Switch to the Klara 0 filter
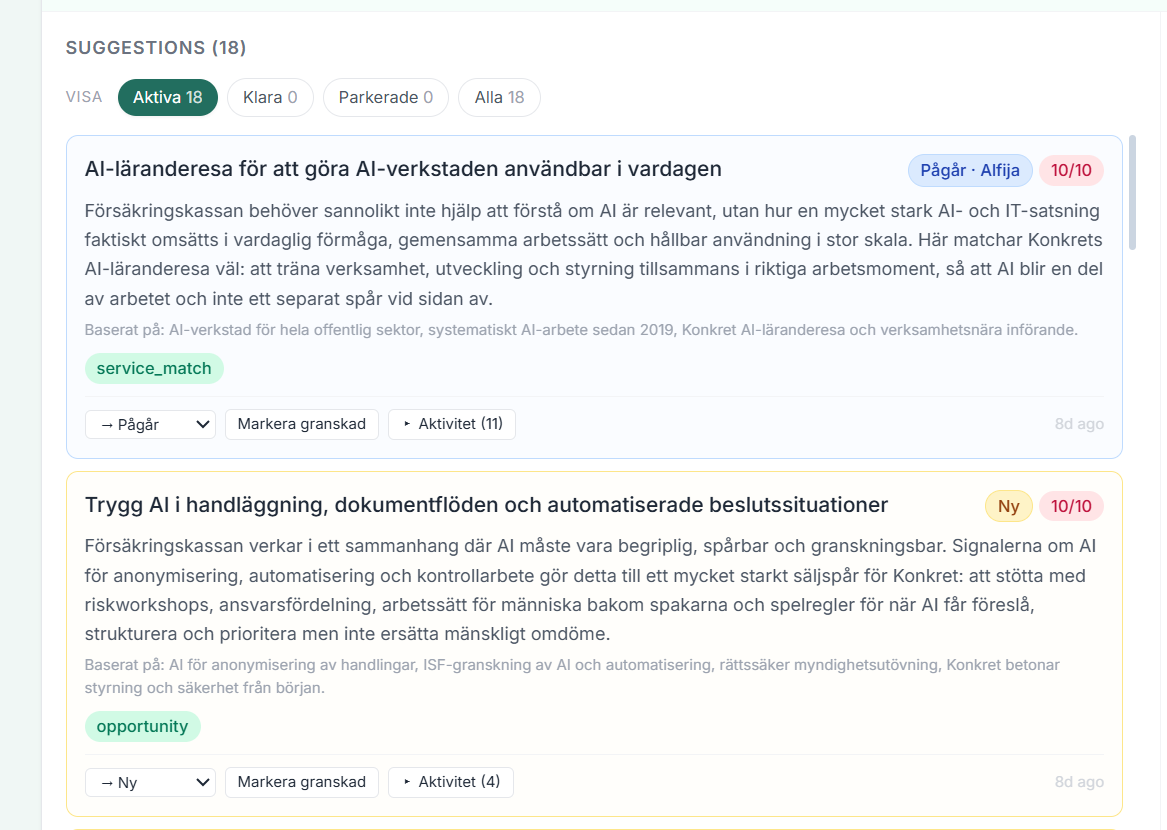 [x=270, y=98]
